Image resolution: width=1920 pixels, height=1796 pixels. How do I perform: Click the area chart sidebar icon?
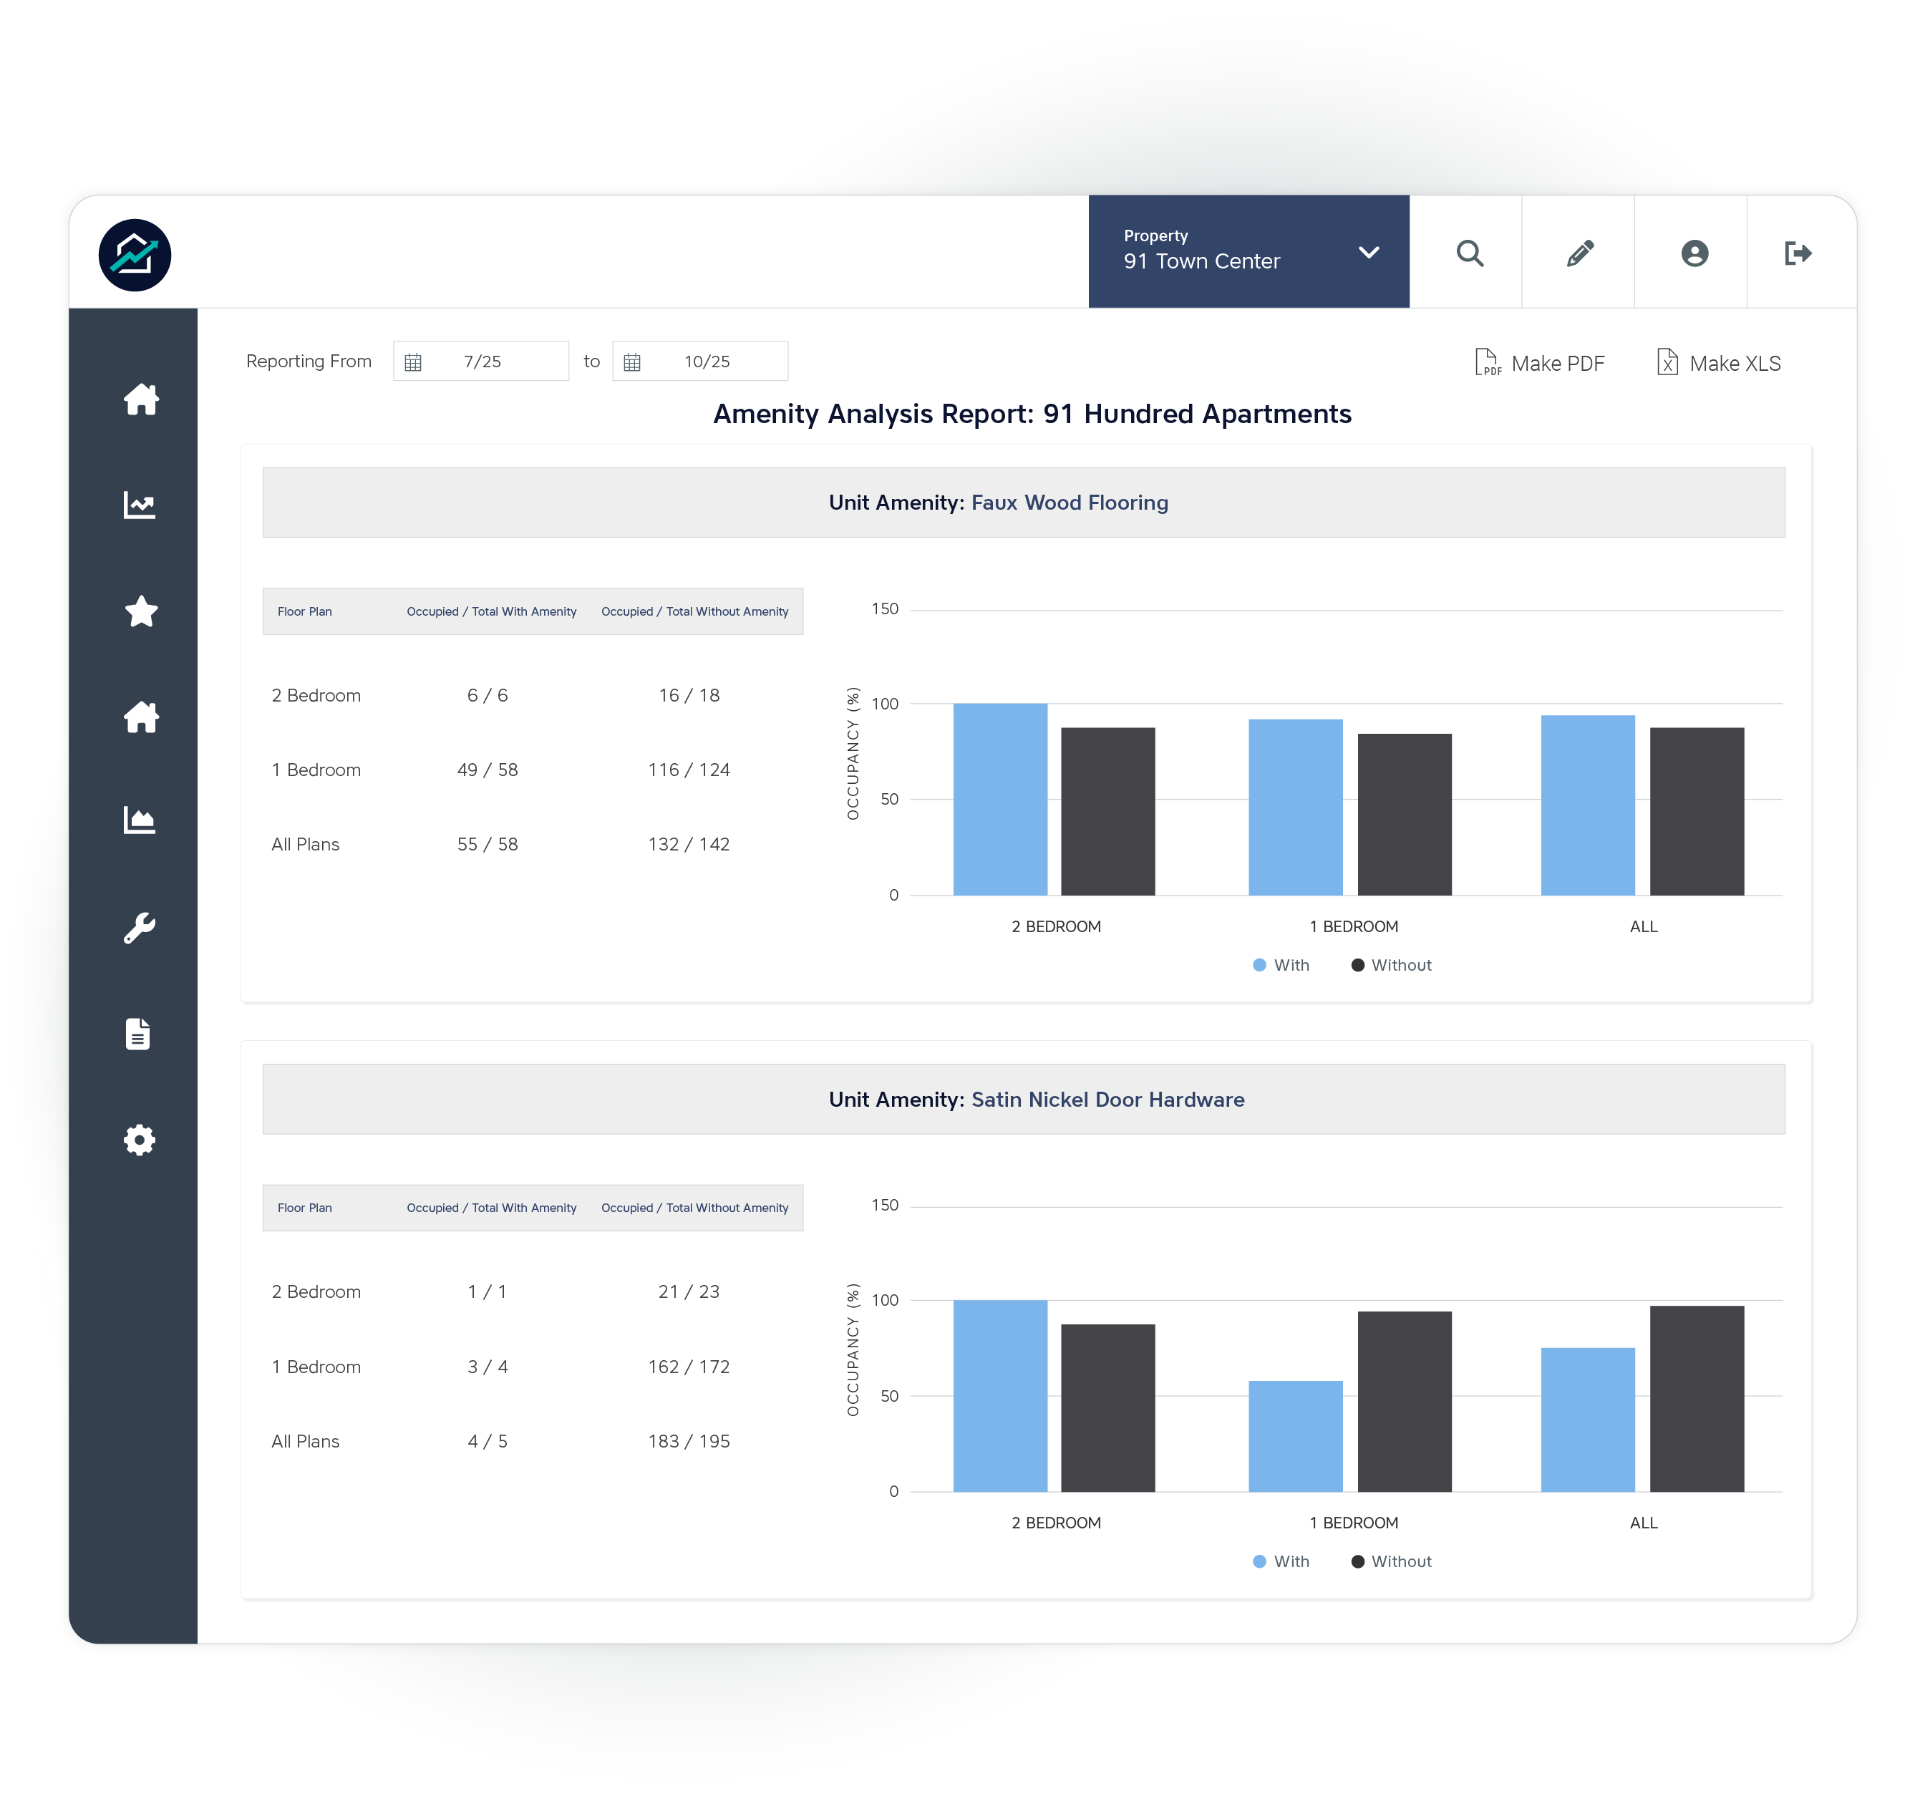139,820
